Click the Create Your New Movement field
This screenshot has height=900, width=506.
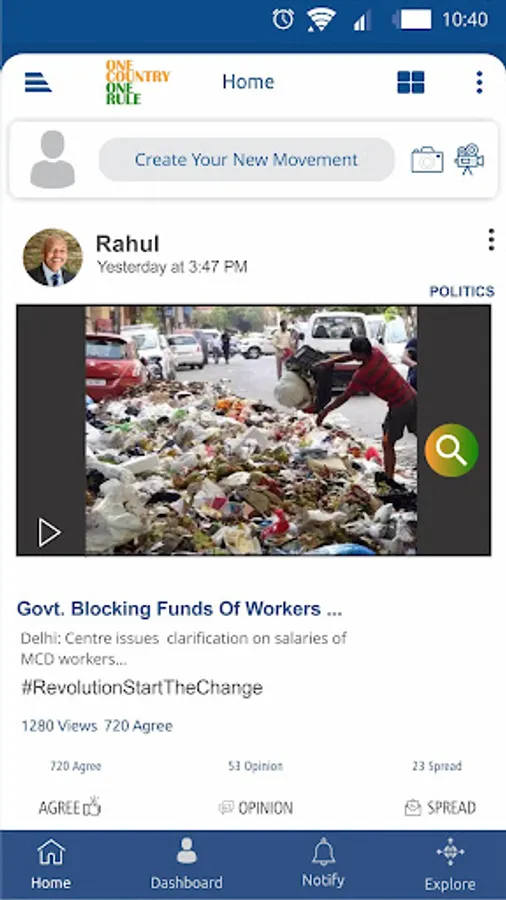[x=247, y=160]
